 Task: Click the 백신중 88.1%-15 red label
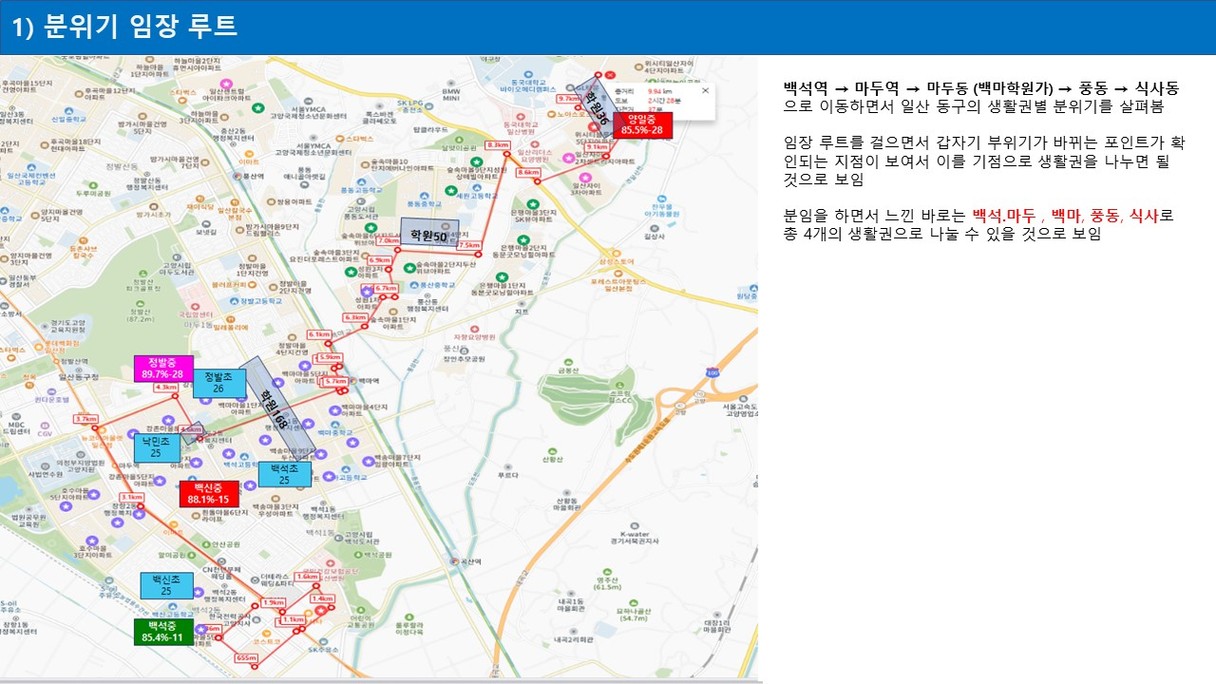tap(209, 493)
